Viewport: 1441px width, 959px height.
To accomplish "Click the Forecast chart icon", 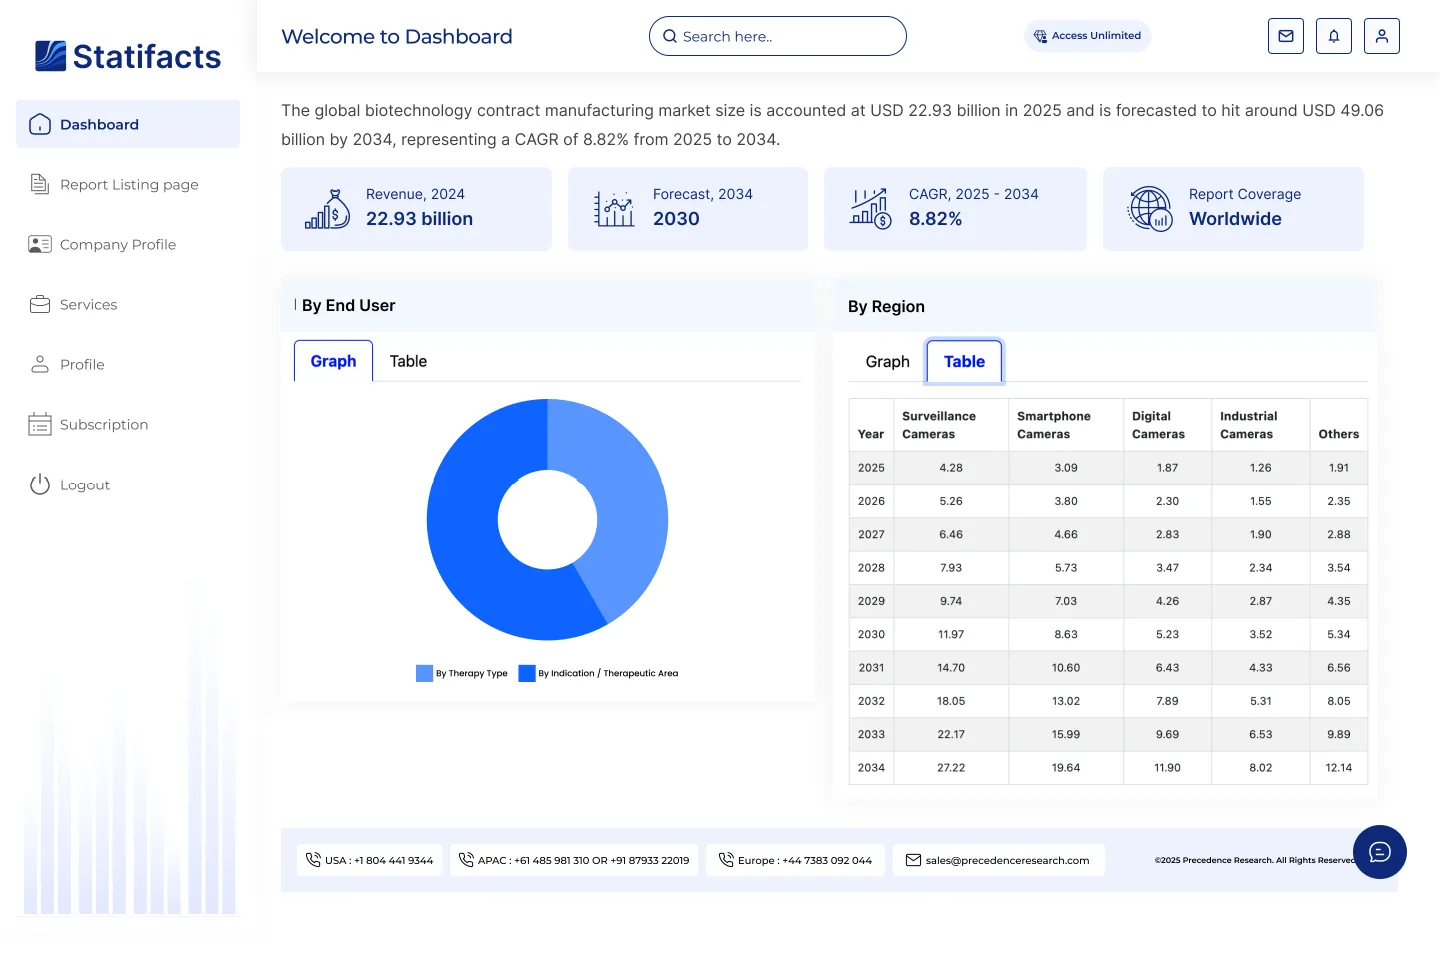I will [614, 209].
